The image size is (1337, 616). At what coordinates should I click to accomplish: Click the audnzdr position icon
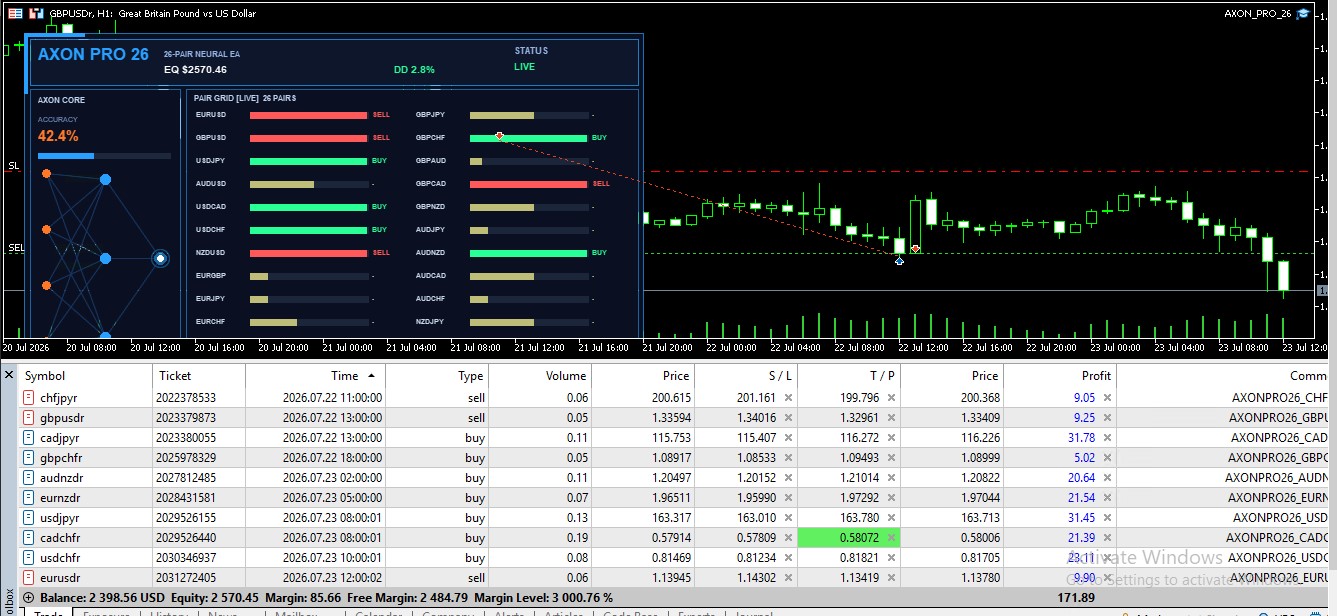pos(29,478)
